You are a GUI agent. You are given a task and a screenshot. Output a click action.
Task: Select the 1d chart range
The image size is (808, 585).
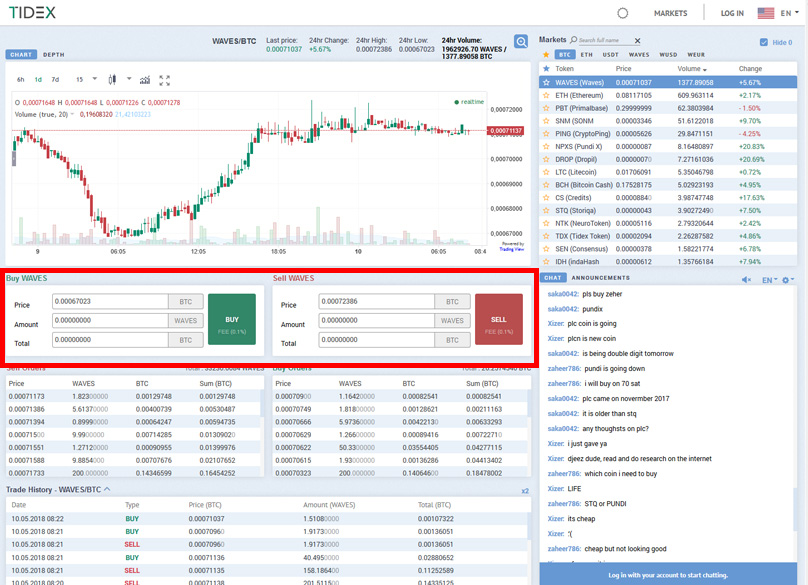[x=38, y=80]
